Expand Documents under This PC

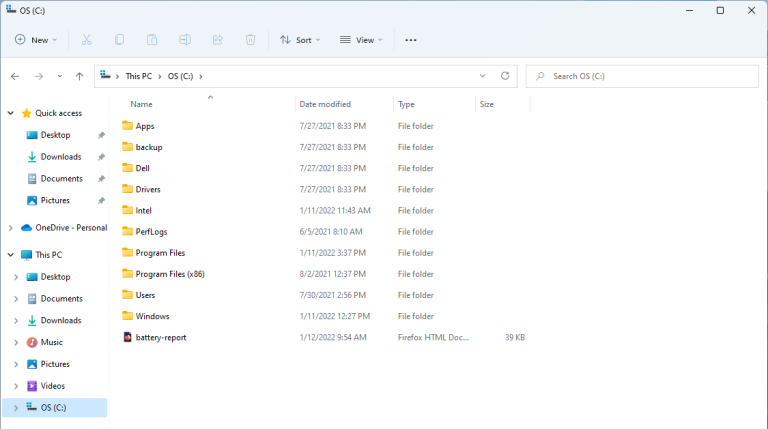point(16,299)
